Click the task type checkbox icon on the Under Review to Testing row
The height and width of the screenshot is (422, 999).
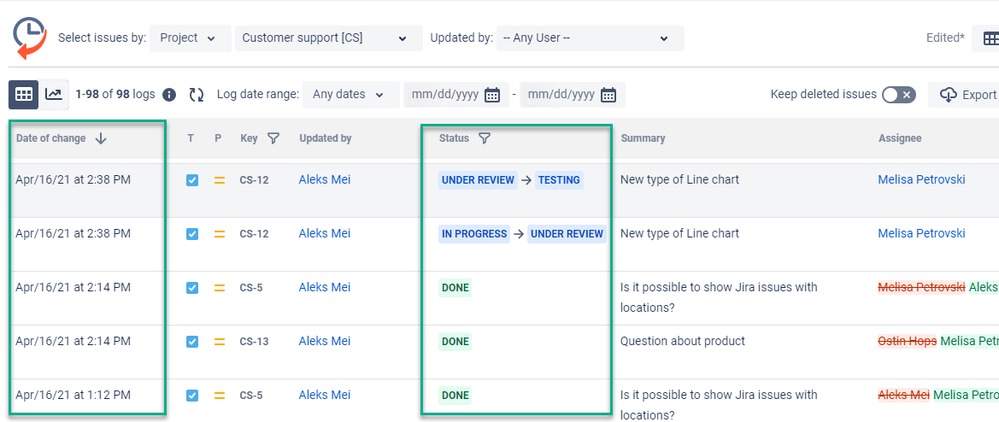coord(192,180)
